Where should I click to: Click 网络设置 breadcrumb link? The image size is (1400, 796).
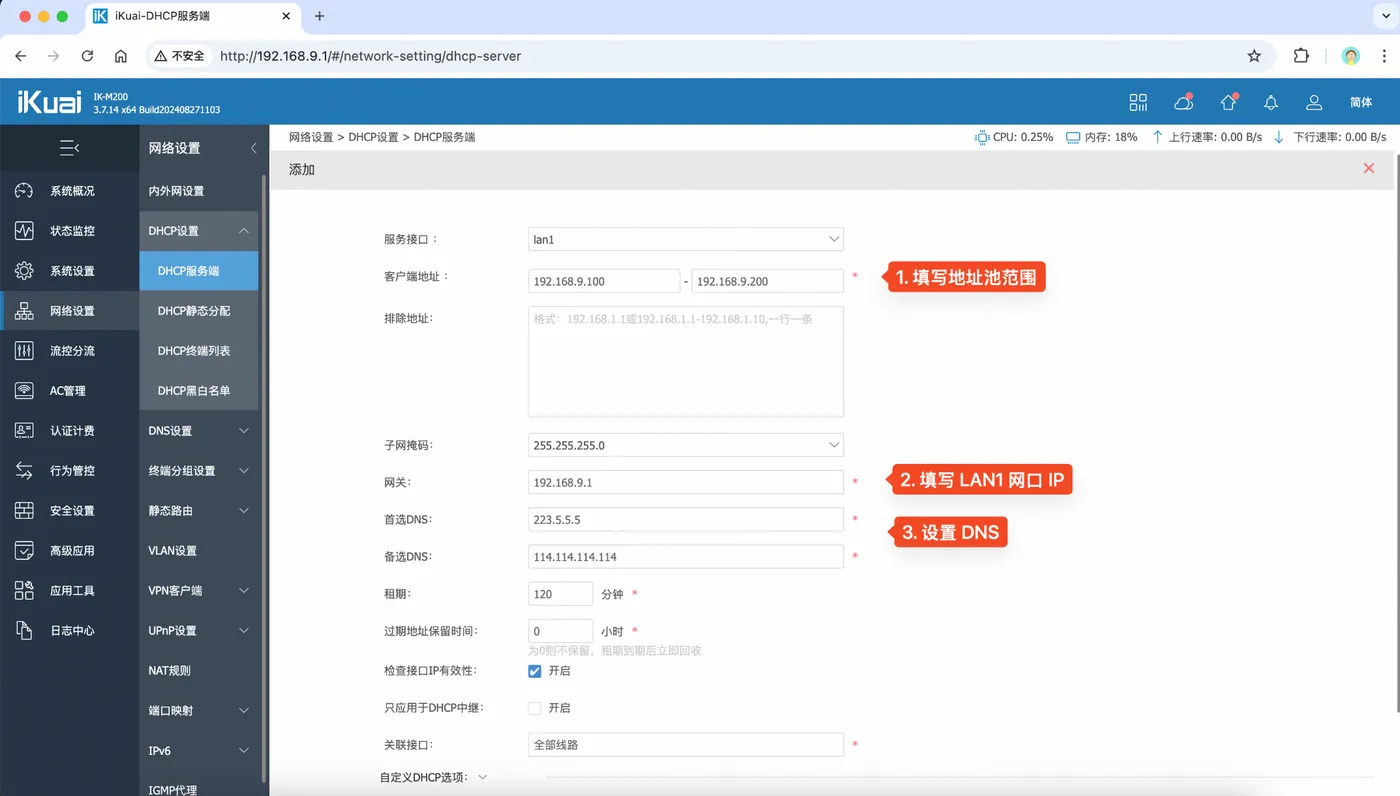[x=311, y=137]
